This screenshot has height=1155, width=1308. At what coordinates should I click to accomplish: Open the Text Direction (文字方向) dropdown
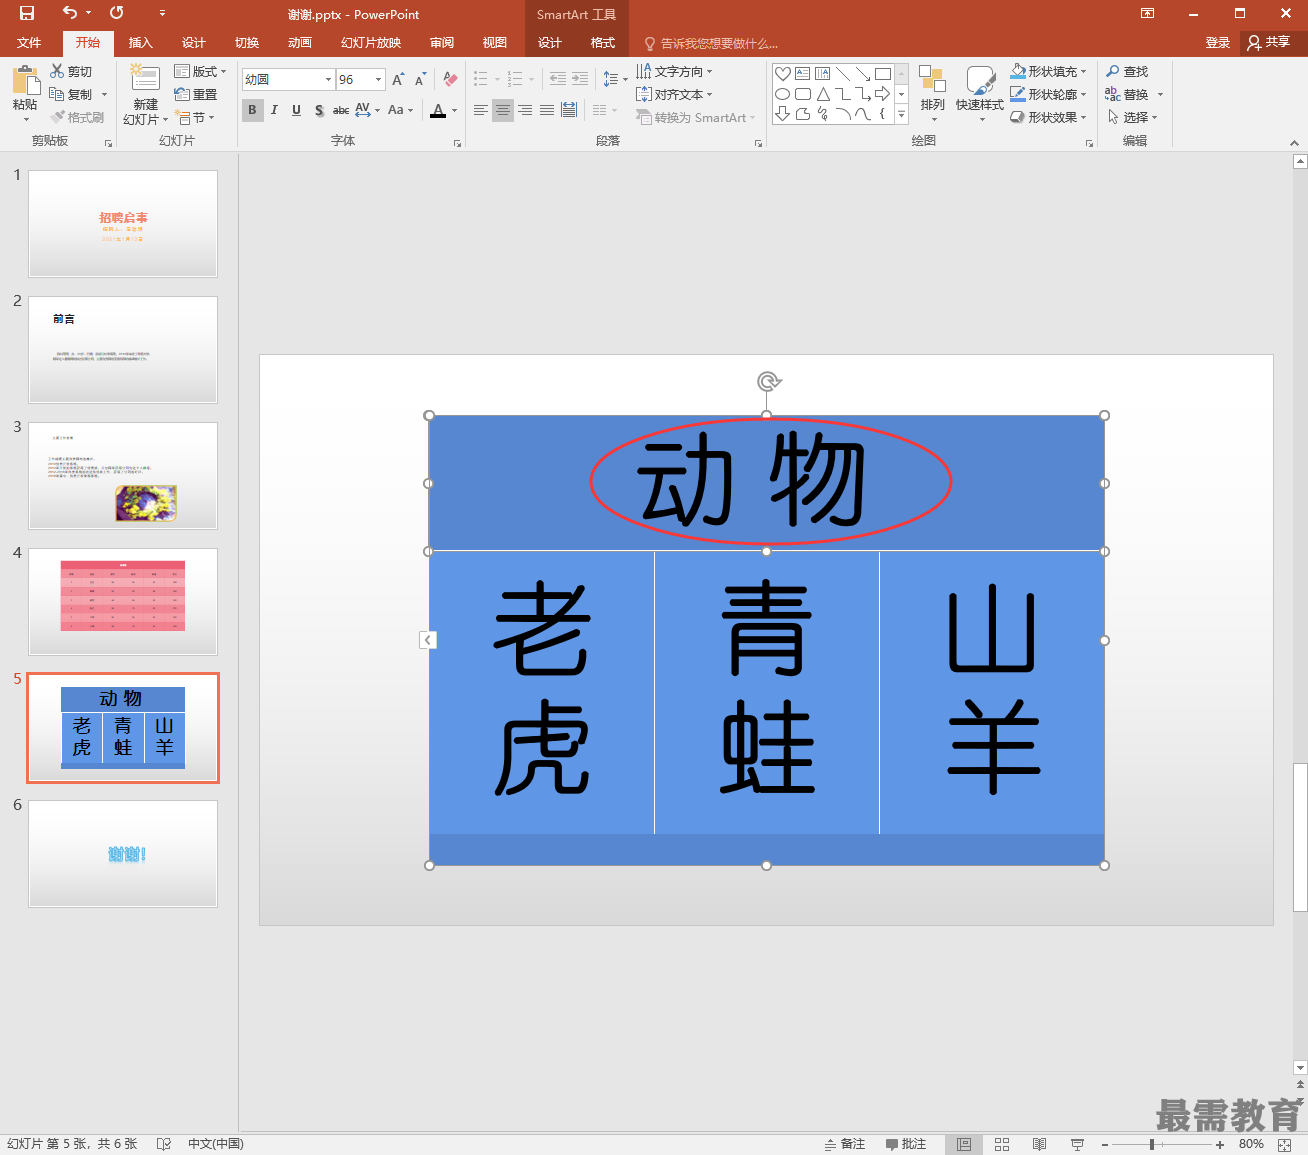tap(674, 71)
